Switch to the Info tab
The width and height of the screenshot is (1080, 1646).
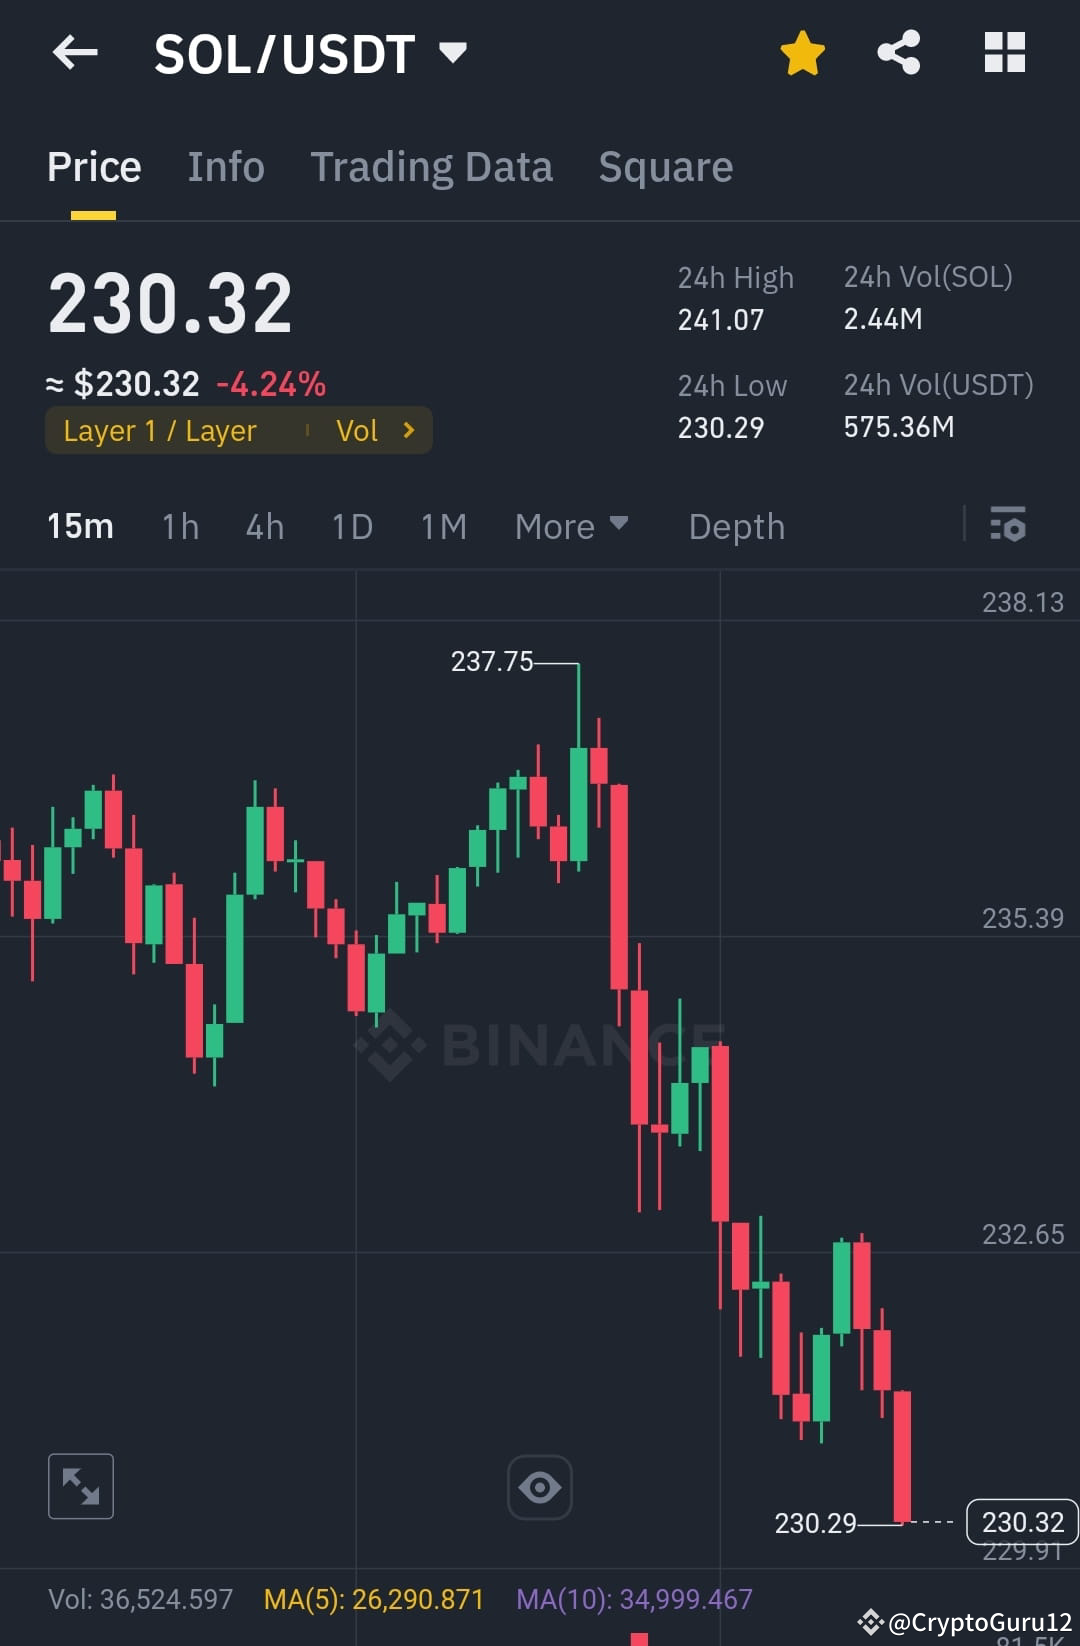click(x=225, y=166)
